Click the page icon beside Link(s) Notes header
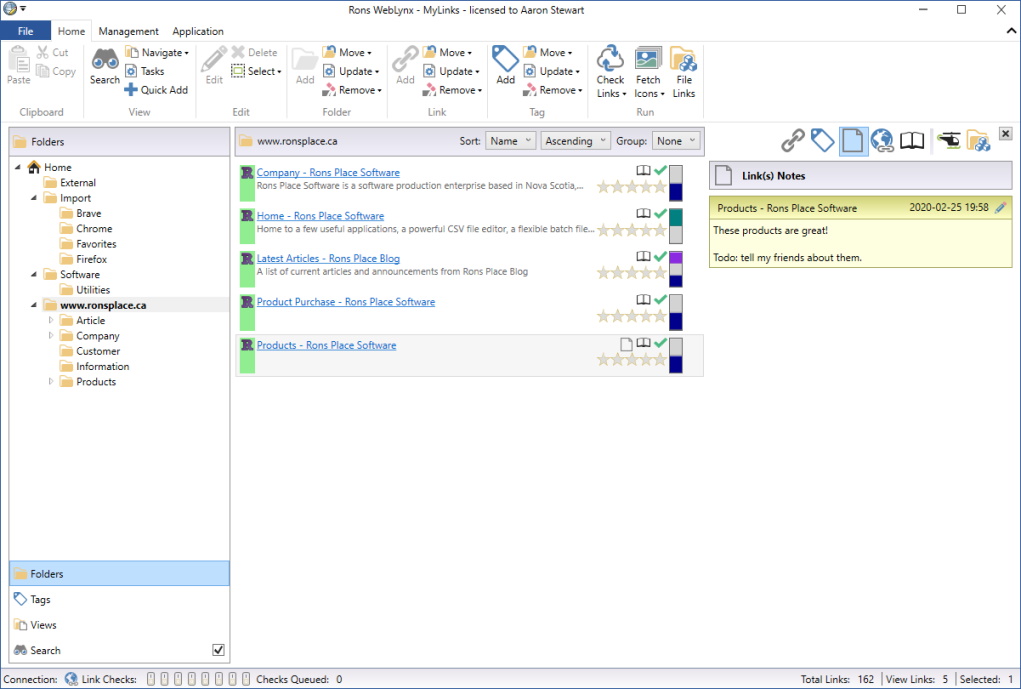Viewport: 1021px width, 689px height. pyautogui.click(x=723, y=175)
